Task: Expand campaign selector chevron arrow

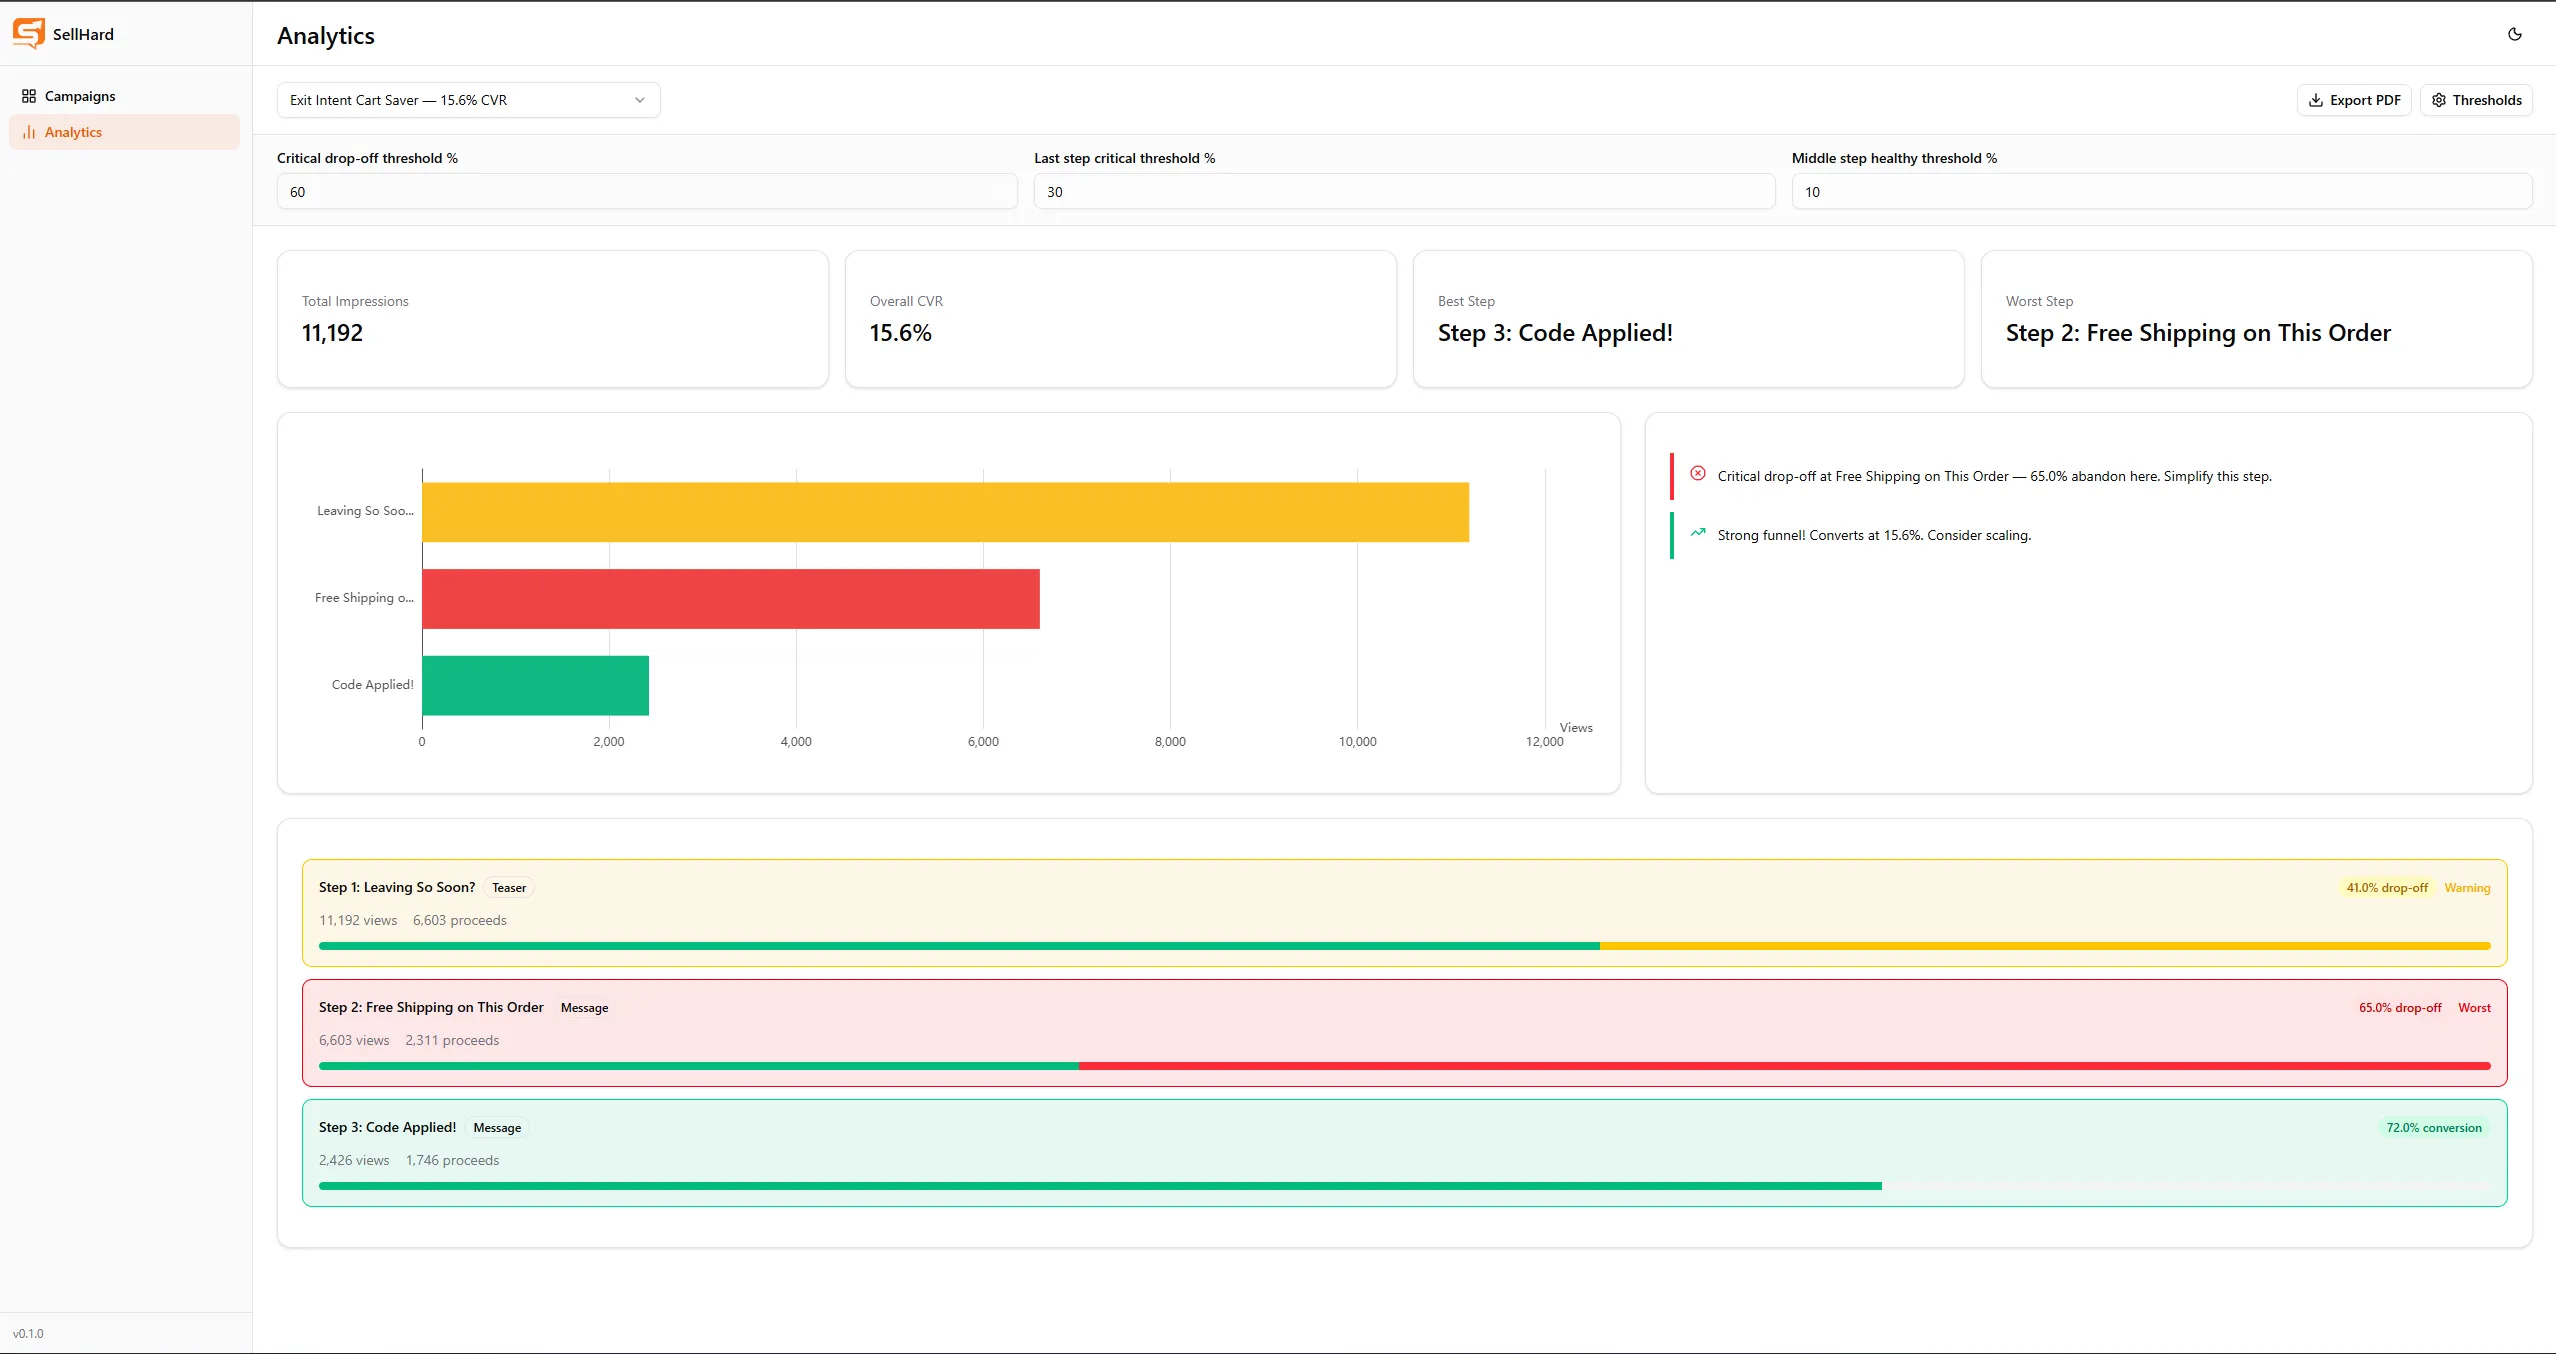Action: pos(640,100)
